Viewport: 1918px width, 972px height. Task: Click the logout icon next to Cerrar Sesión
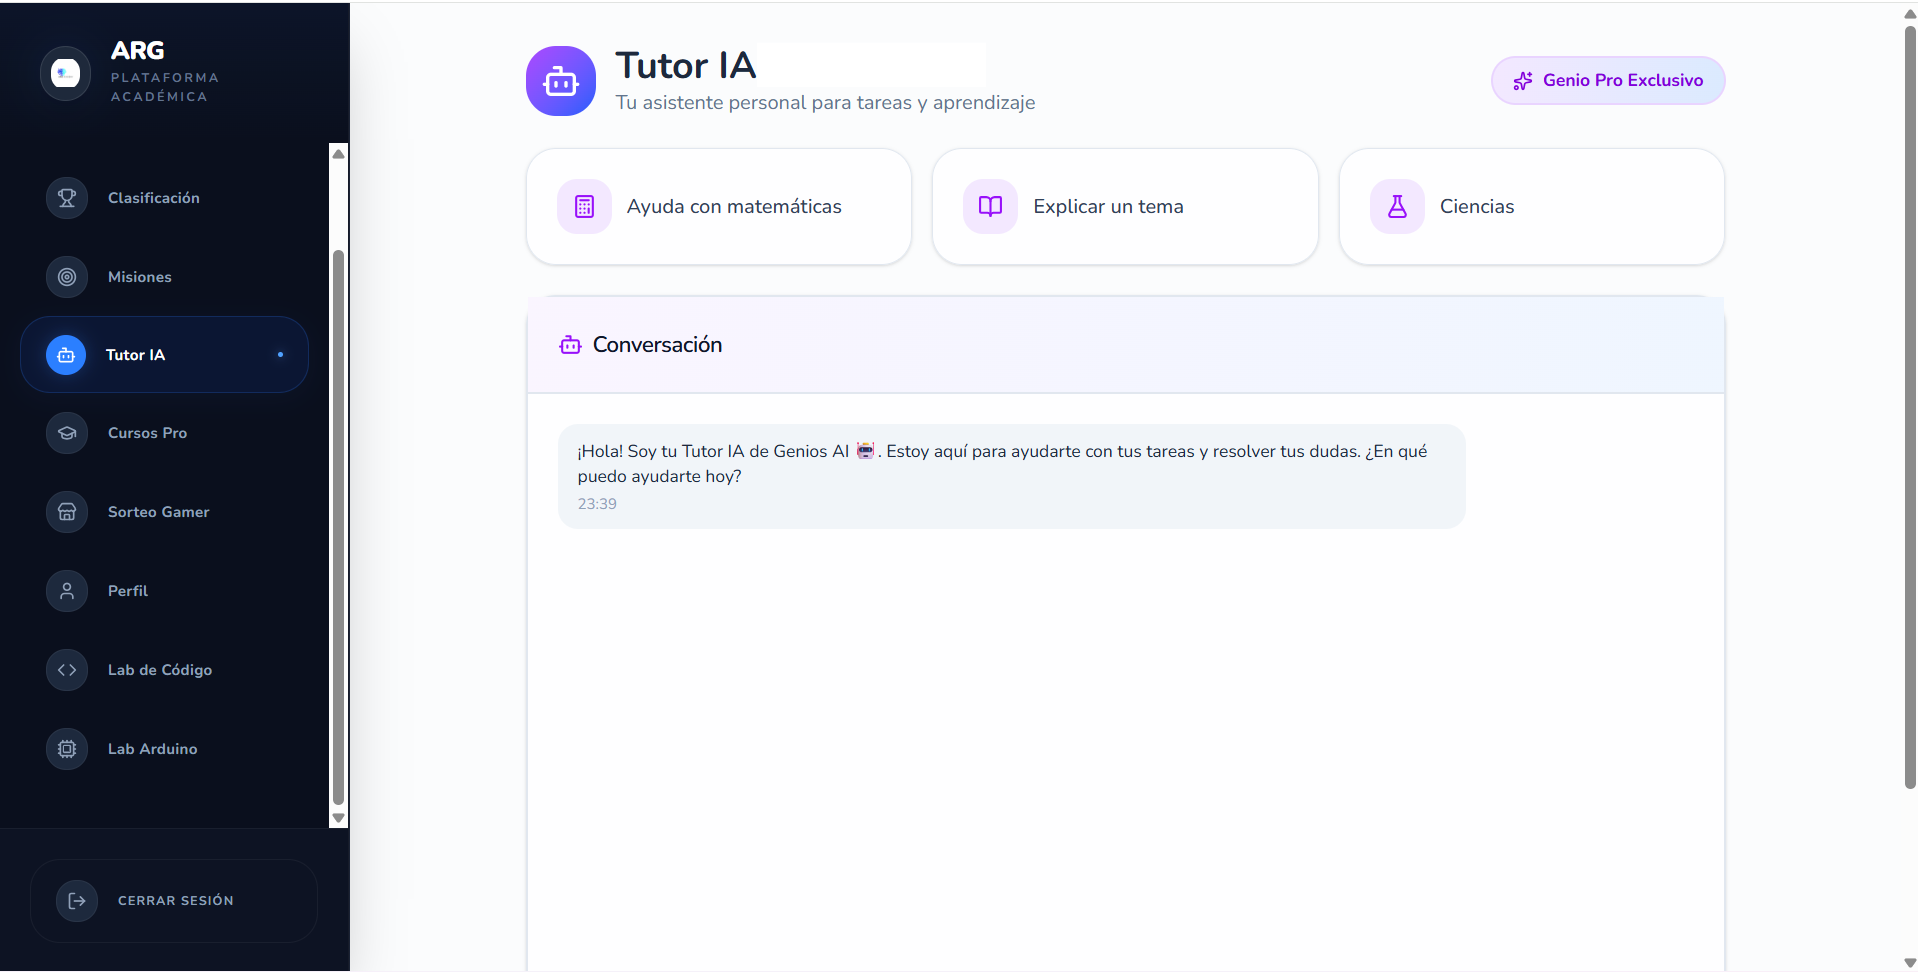click(x=78, y=900)
